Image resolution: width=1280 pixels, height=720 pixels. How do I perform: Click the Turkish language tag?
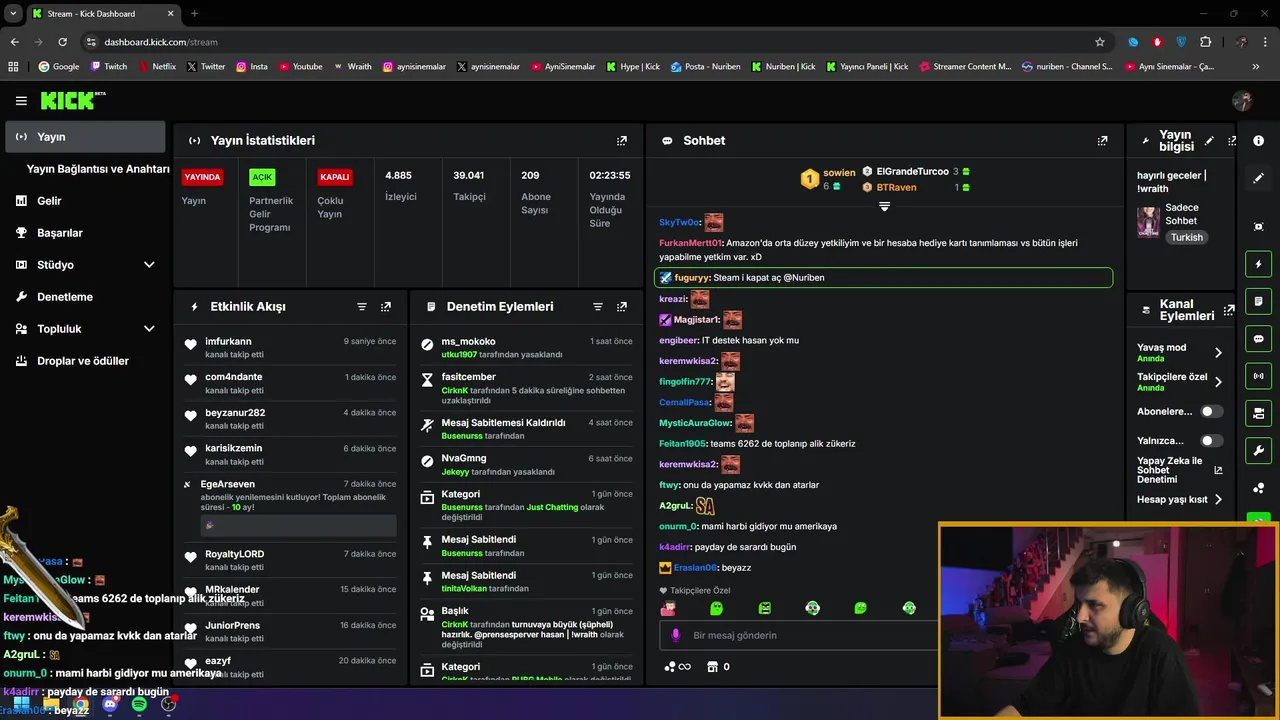tap(1187, 237)
